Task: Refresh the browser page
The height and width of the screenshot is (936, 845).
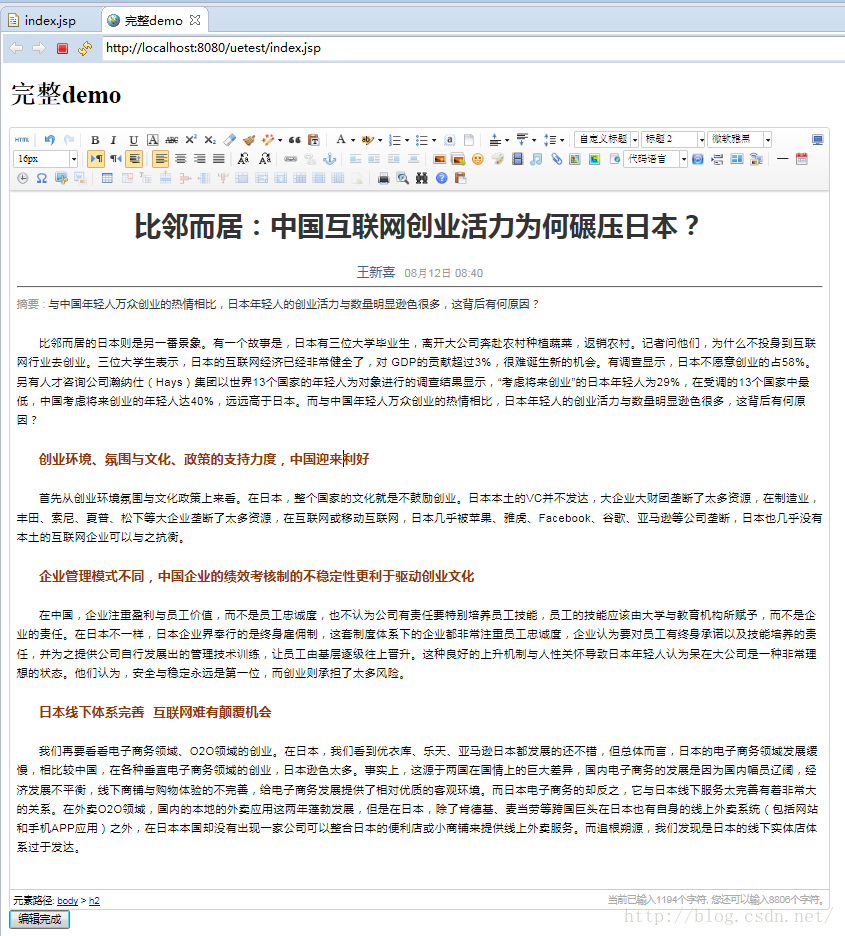Action: click(x=85, y=48)
